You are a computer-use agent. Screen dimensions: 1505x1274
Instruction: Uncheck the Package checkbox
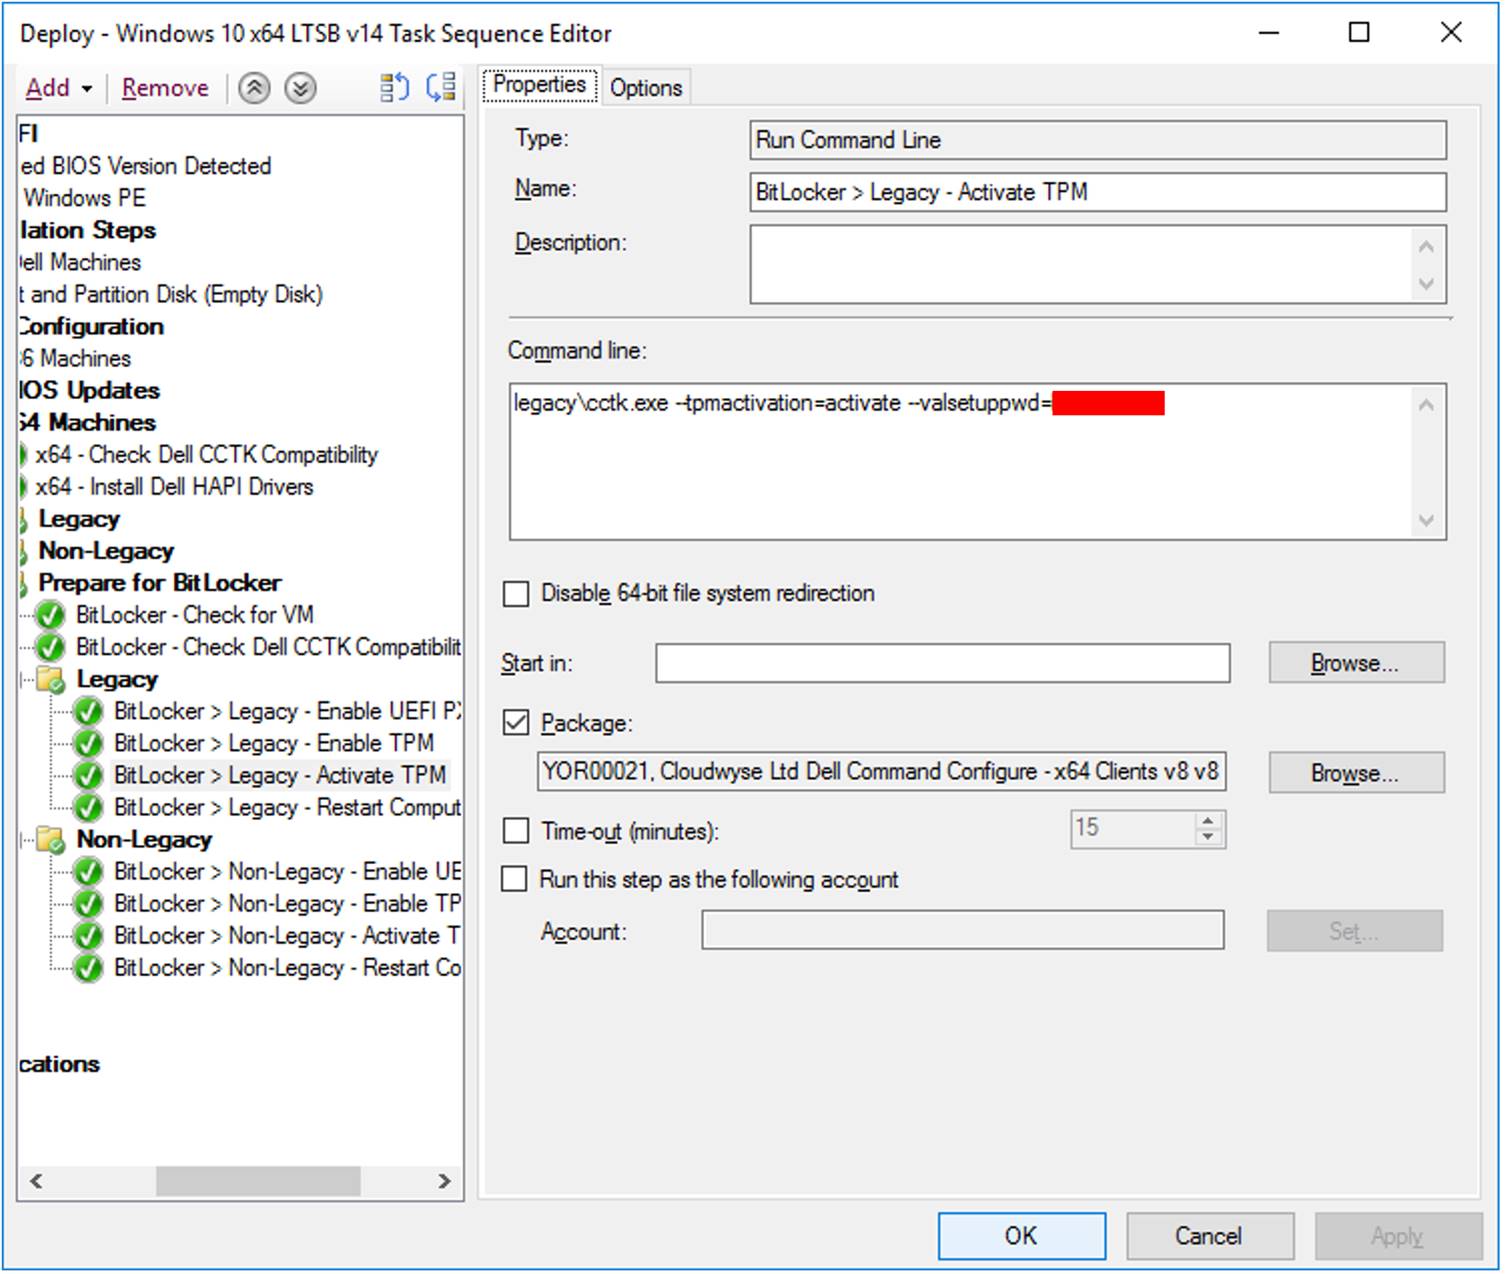click(516, 723)
